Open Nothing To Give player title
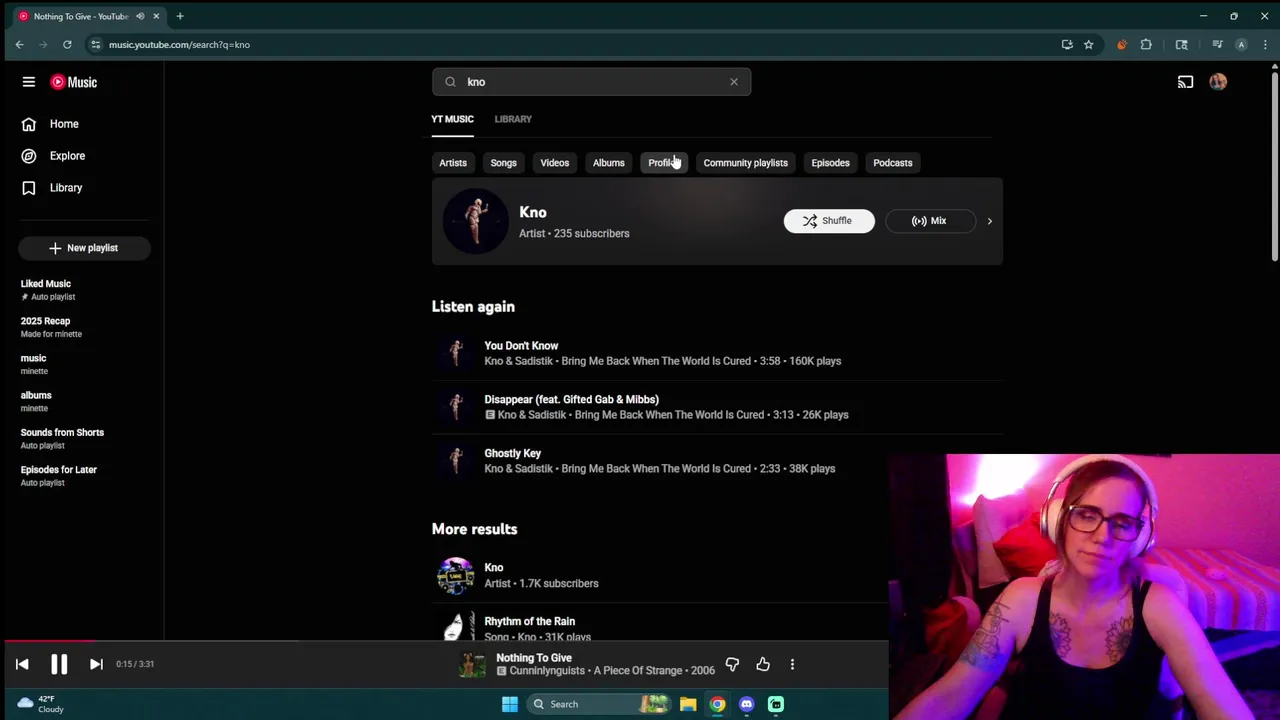The image size is (1280, 720). 534,658
